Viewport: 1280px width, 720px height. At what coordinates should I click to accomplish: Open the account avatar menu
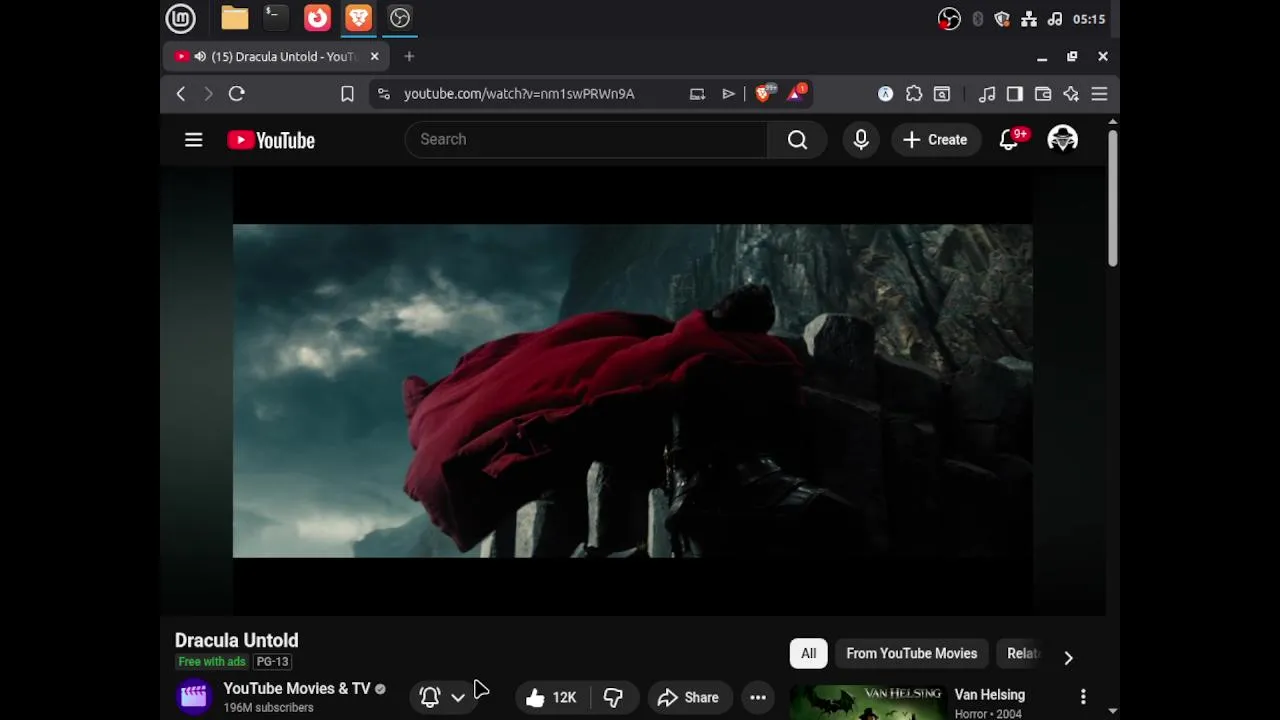click(x=1062, y=139)
